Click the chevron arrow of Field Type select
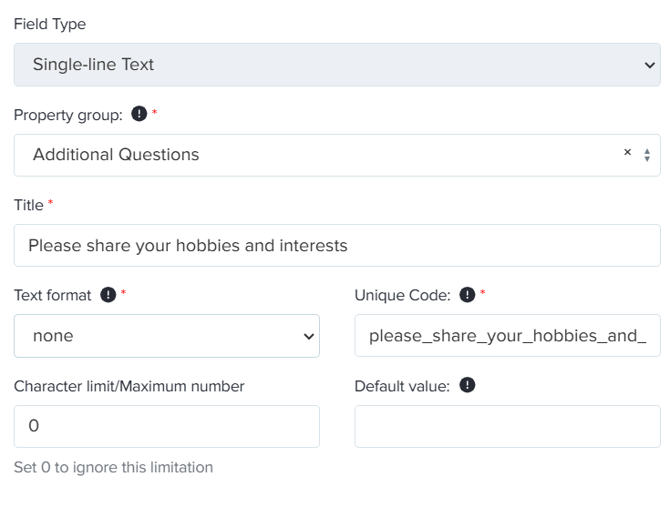This screenshot has width=670, height=507. pos(648,65)
